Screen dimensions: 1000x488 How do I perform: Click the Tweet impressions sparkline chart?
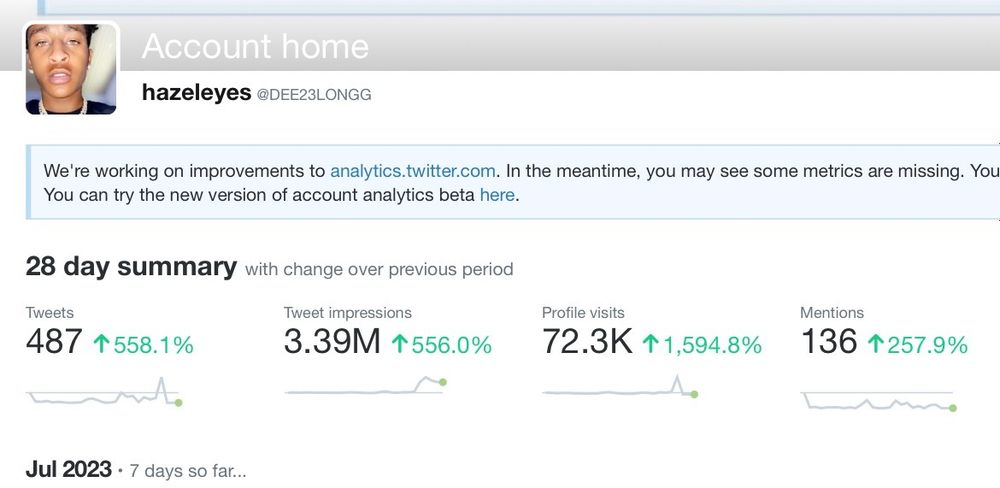[365, 387]
